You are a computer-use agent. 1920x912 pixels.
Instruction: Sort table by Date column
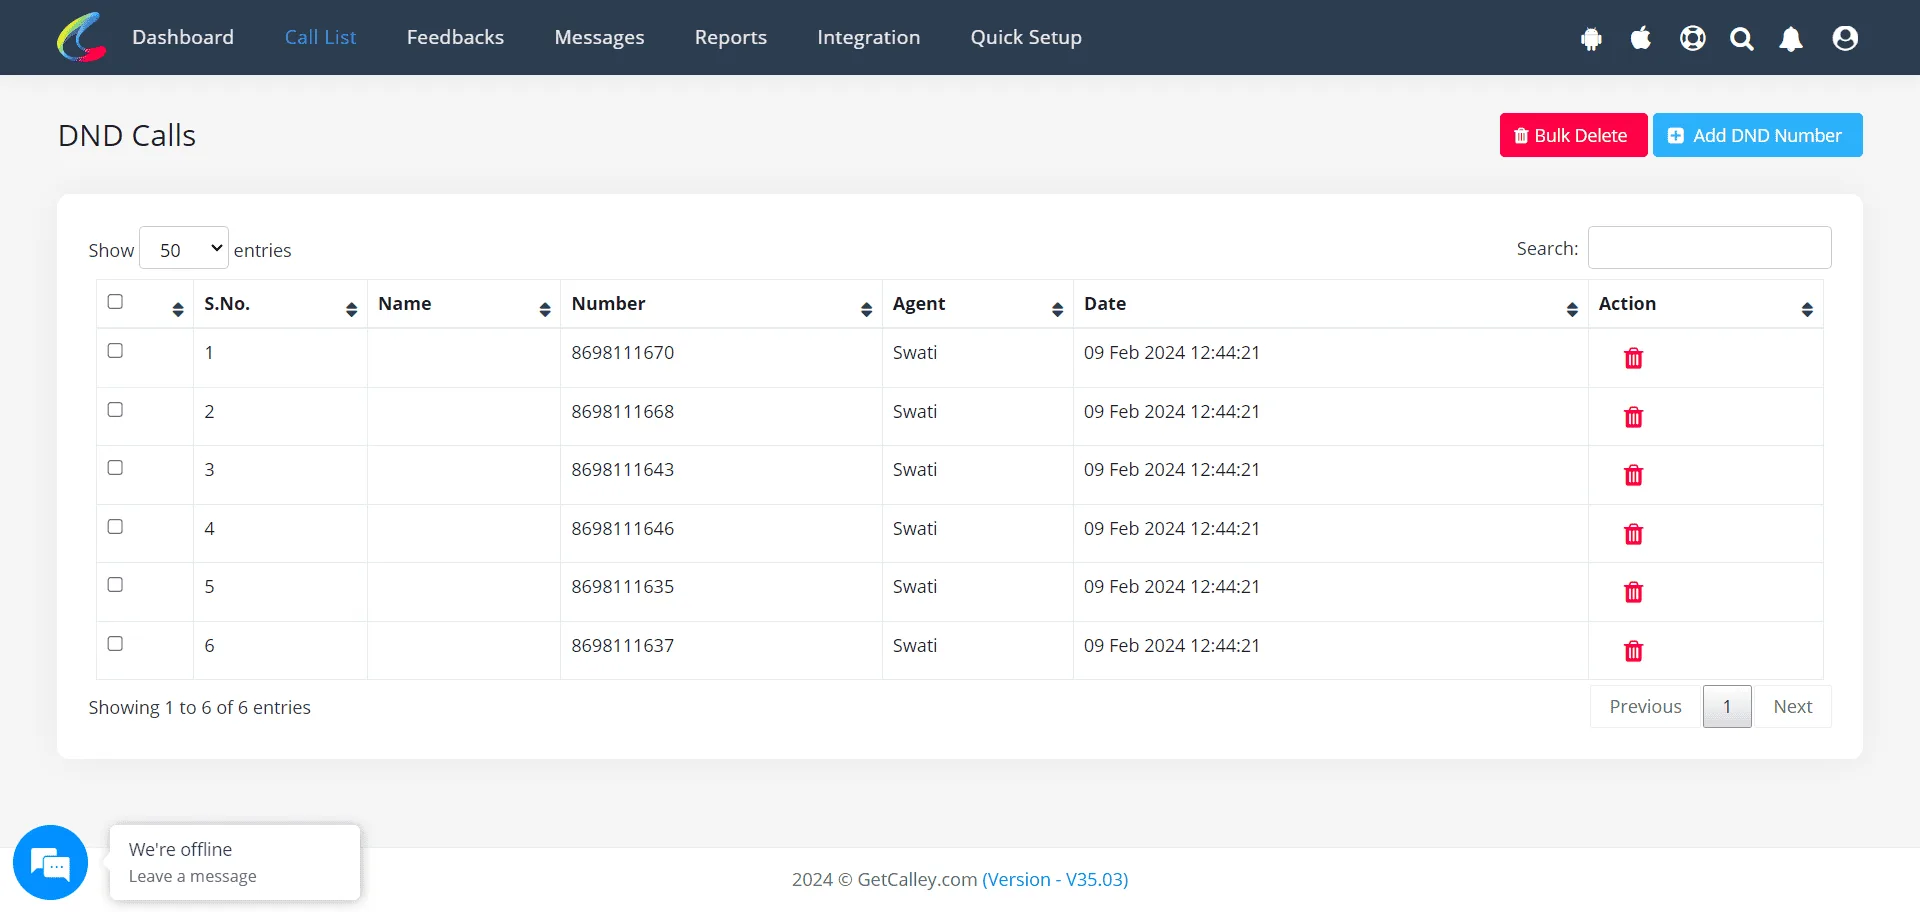click(x=1572, y=309)
